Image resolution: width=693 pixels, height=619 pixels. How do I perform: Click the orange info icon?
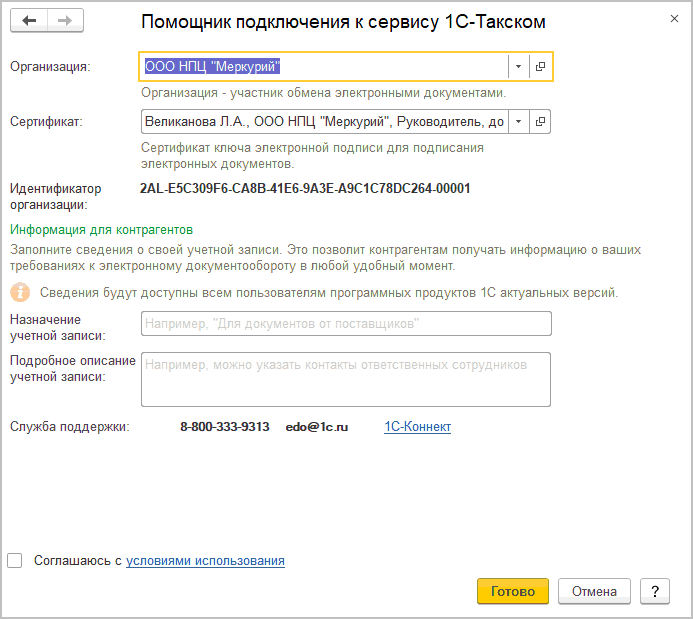[x=20, y=292]
